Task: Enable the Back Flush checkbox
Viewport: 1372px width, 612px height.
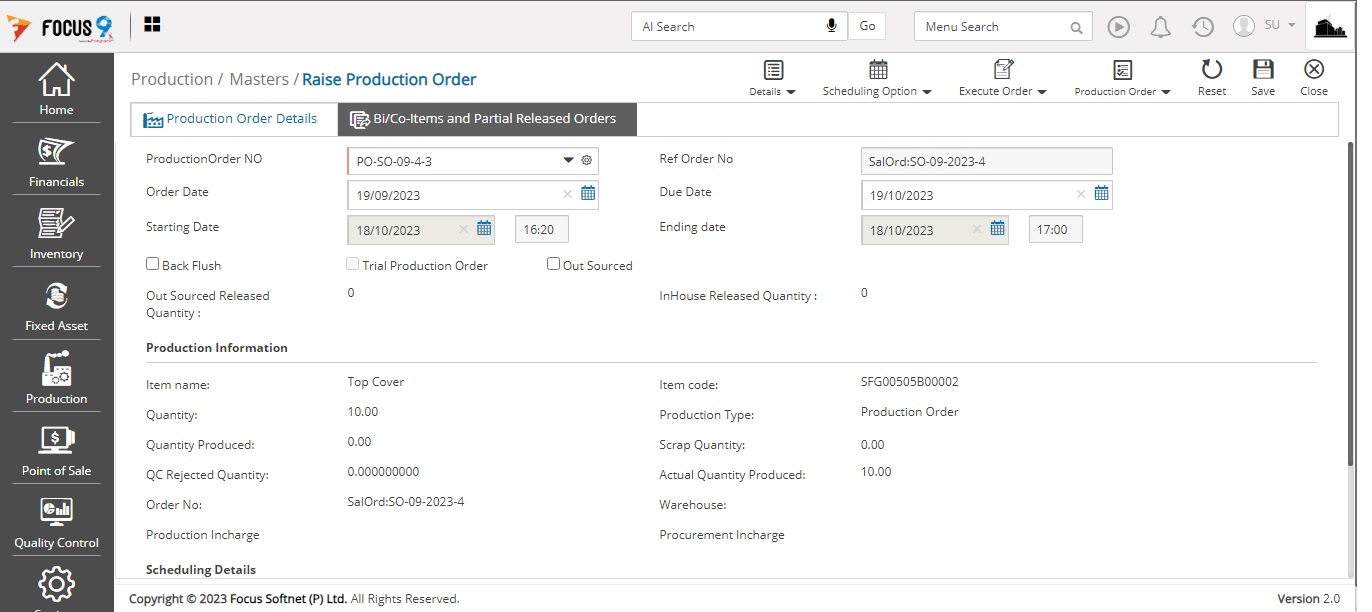Action: coord(153,264)
